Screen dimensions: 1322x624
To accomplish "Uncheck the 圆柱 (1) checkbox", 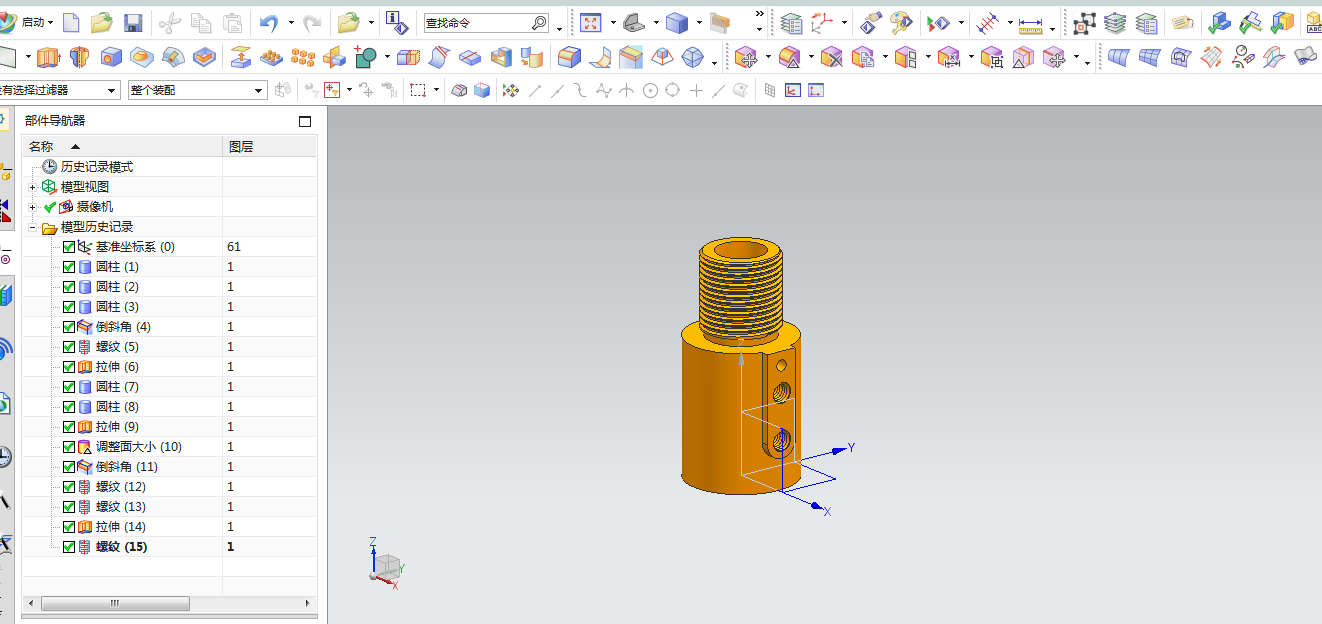I will pyautogui.click(x=69, y=267).
